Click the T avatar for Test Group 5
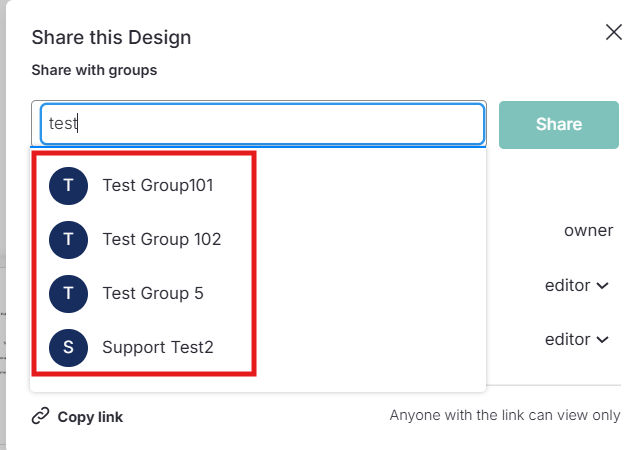636x450 pixels. [68, 293]
